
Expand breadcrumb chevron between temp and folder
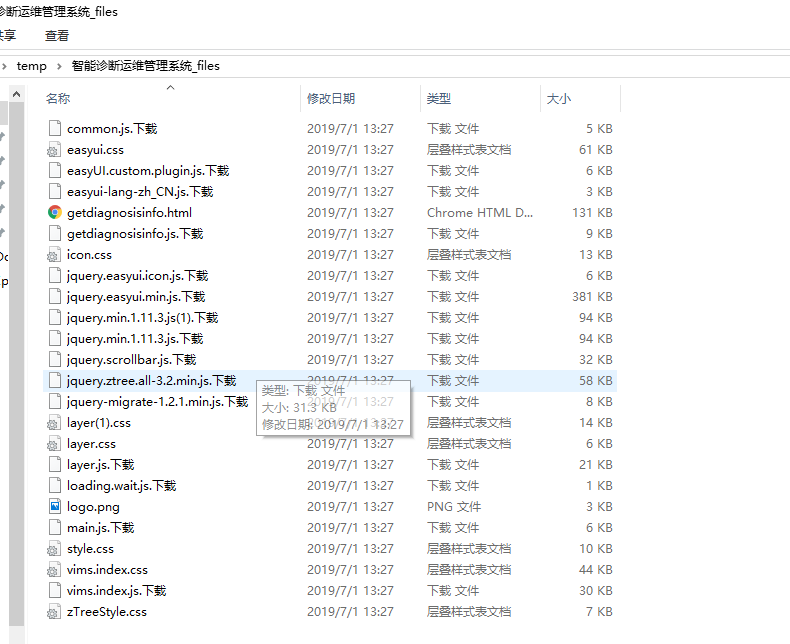(59, 66)
